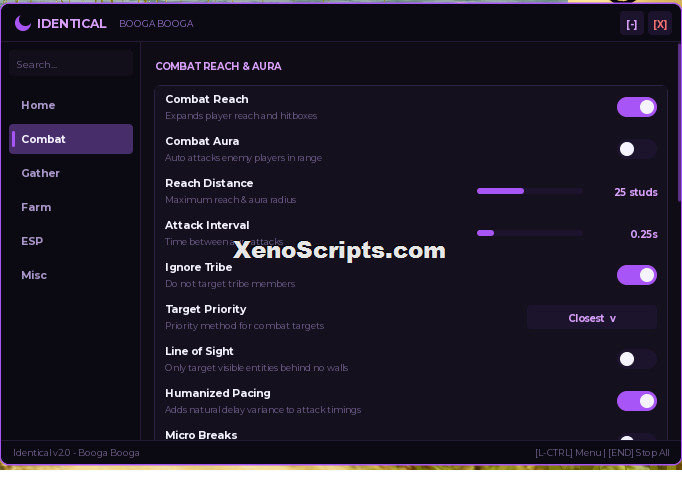Enable the Line of Sight toggle
682x500 pixels.
tap(637, 359)
